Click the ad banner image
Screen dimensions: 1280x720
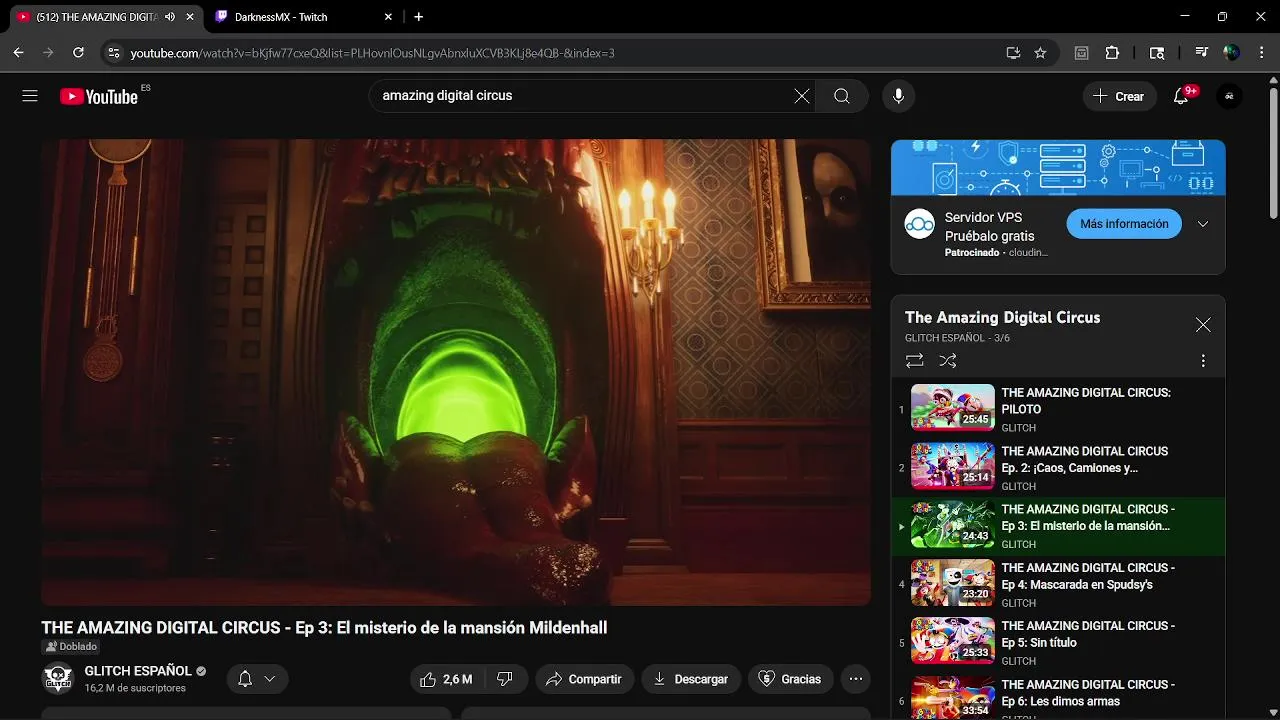1058,167
